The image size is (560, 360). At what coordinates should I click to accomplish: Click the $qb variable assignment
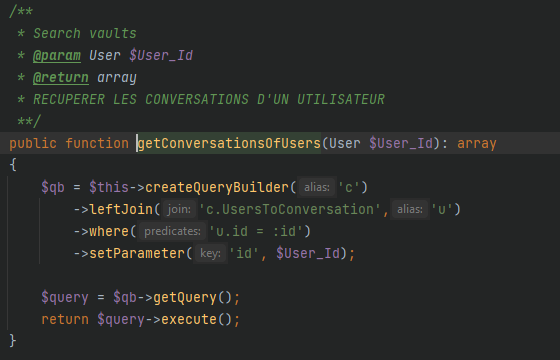click(x=53, y=188)
